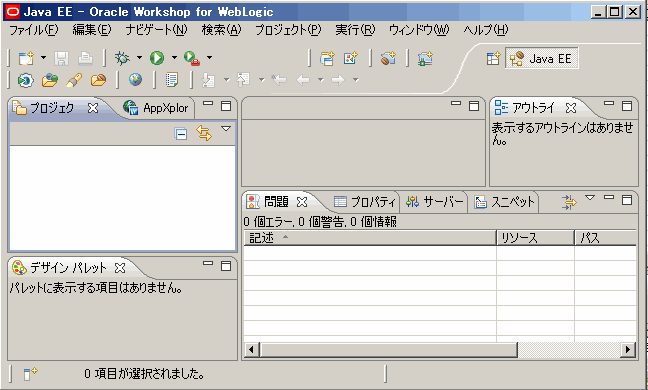
Task: Open the ファイル(F) menu
Action: [x=34, y=30]
